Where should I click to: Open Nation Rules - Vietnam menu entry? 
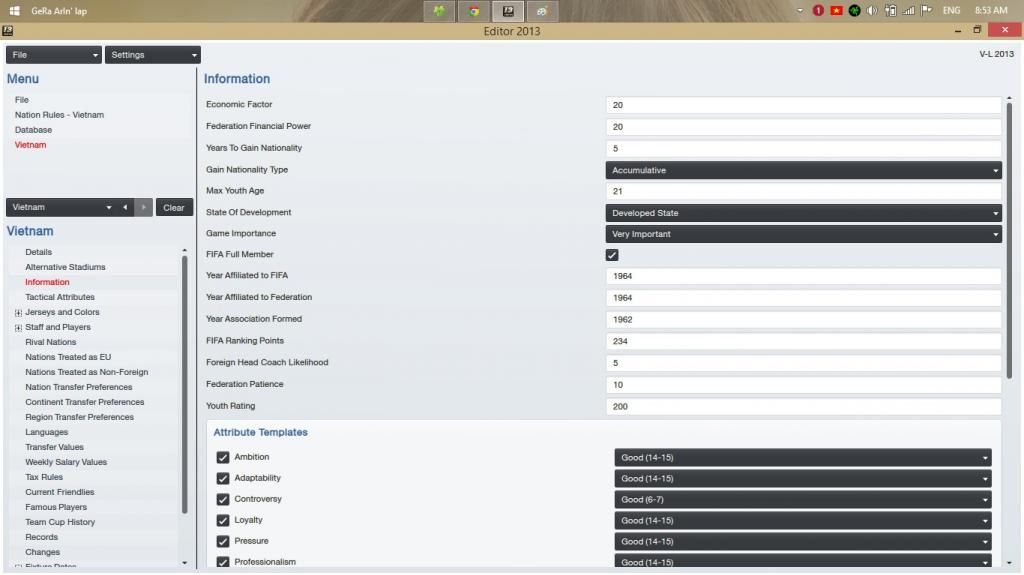pyautogui.click(x=59, y=115)
